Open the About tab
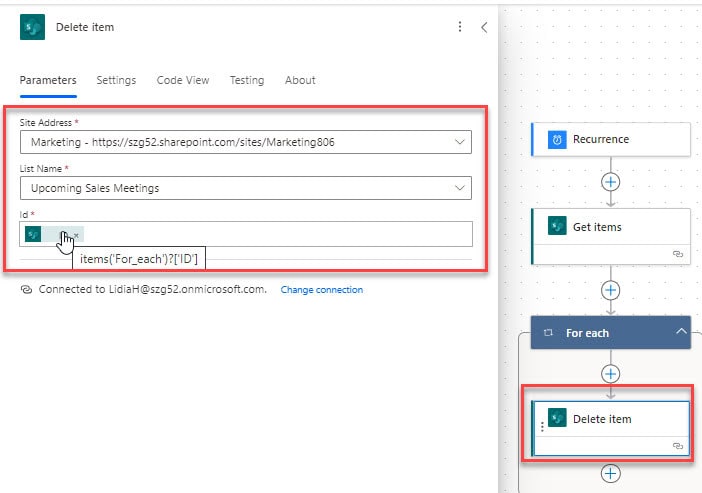This screenshot has height=493, width=702. (x=300, y=80)
